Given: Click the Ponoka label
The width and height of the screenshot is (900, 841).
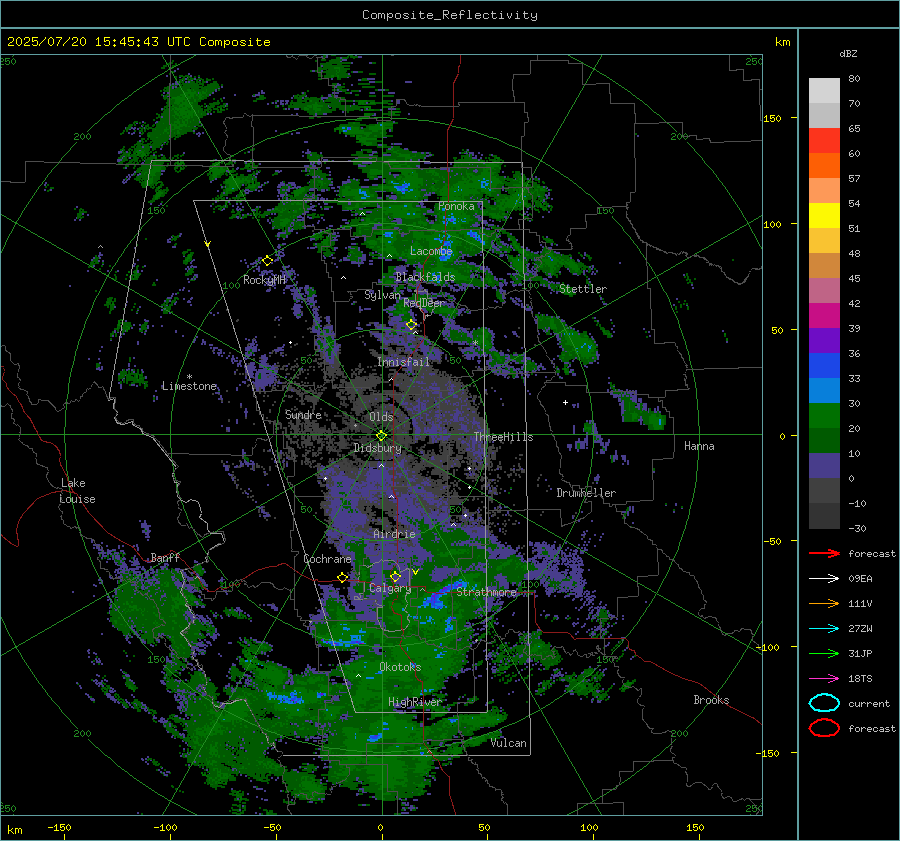Looking at the screenshot, I should point(456,206).
